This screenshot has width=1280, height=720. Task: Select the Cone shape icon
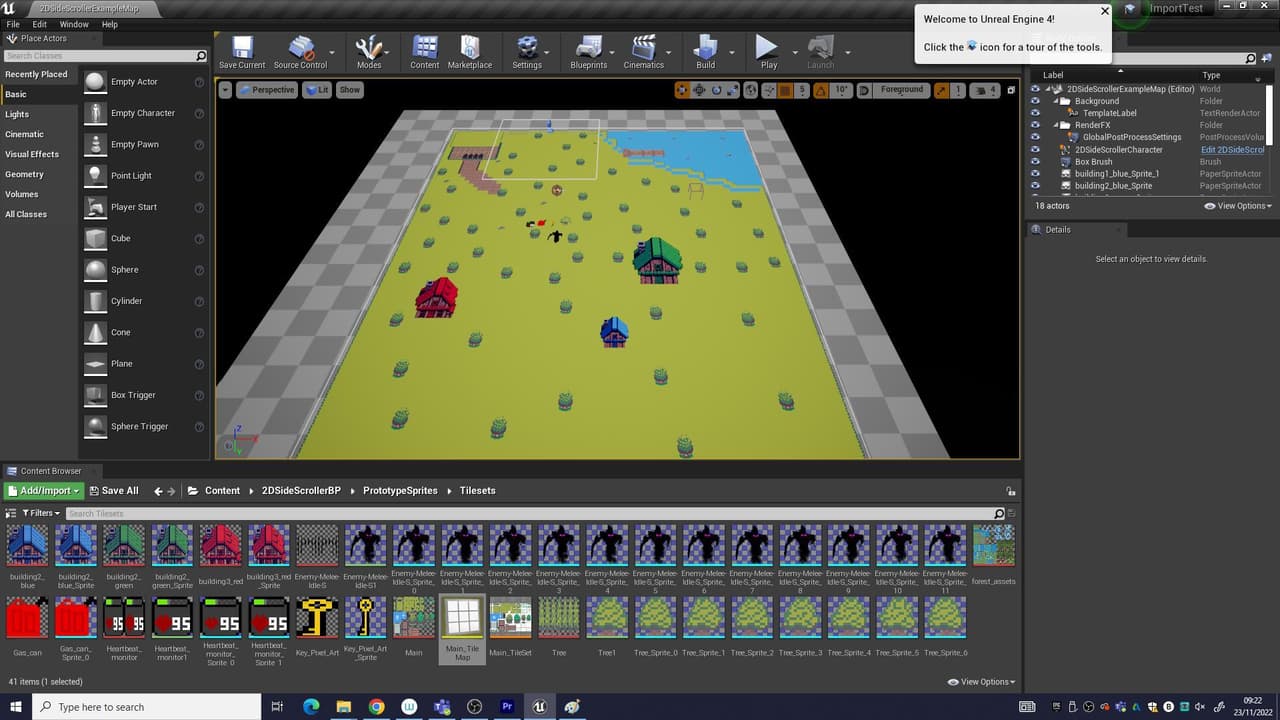point(95,332)
